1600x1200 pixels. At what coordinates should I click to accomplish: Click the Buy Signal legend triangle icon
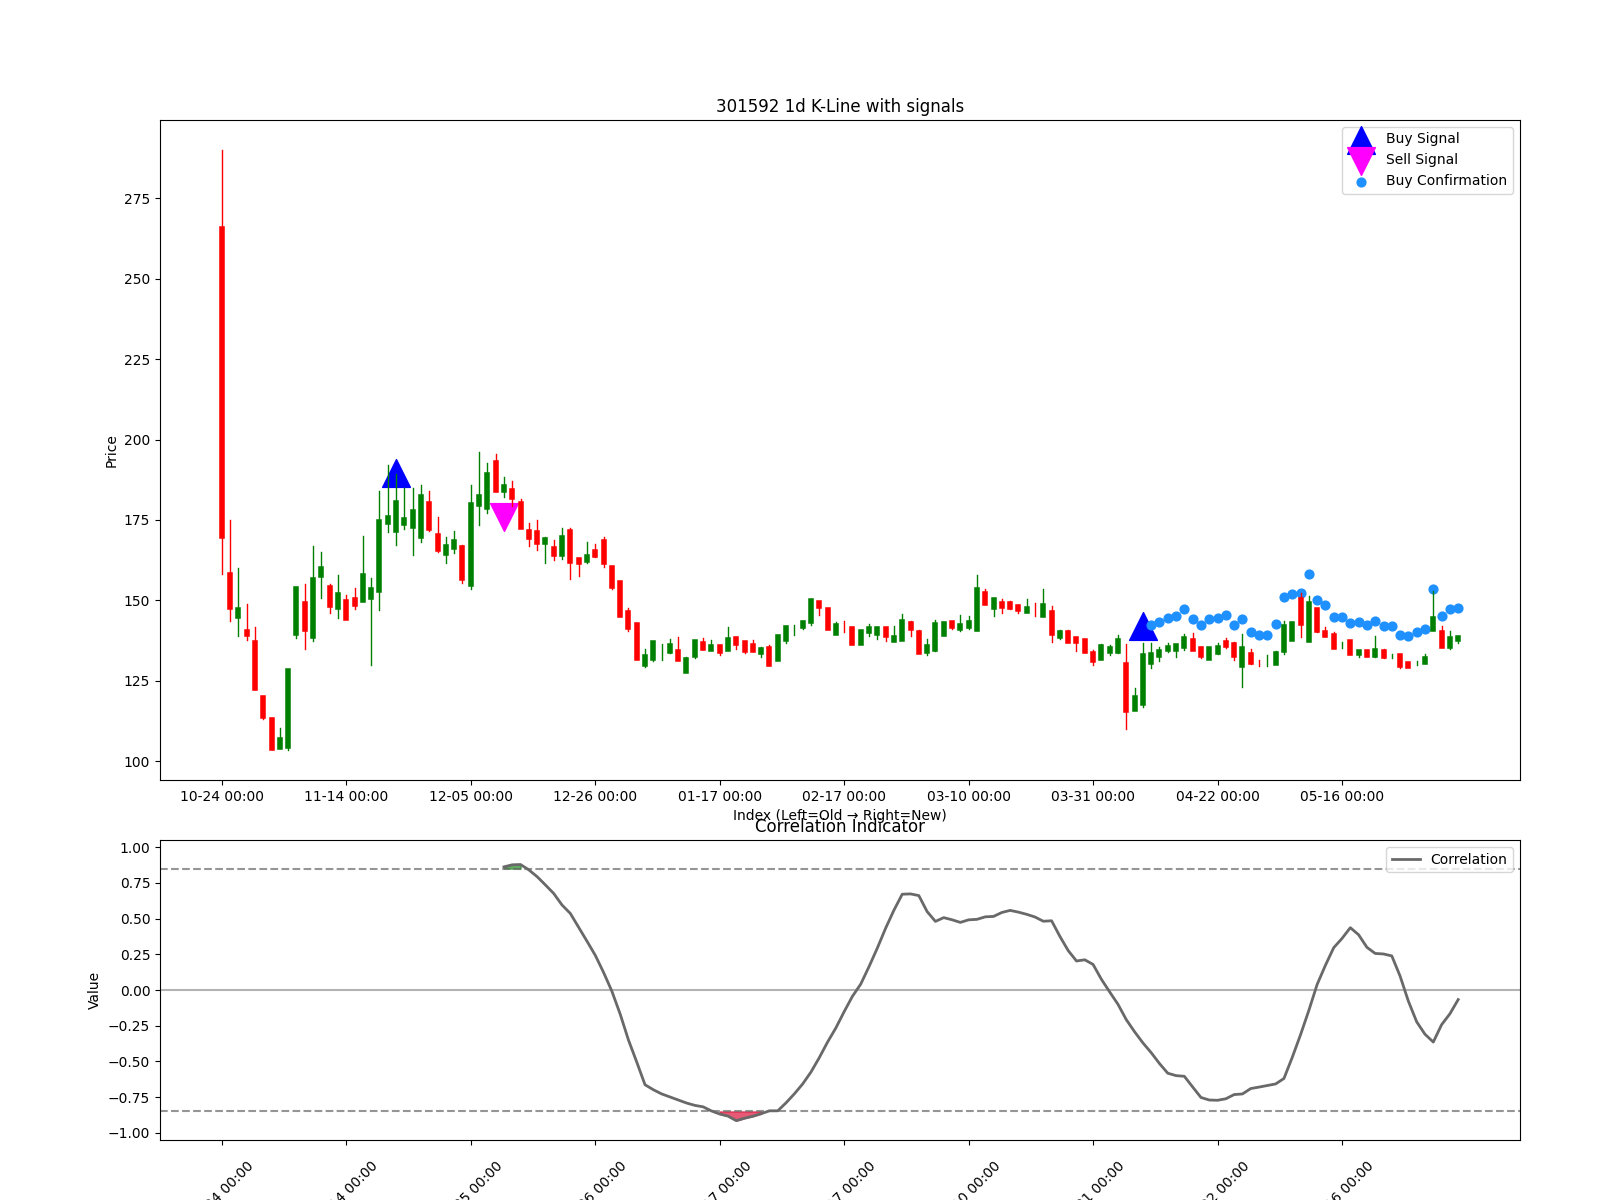click(1361, 139)
